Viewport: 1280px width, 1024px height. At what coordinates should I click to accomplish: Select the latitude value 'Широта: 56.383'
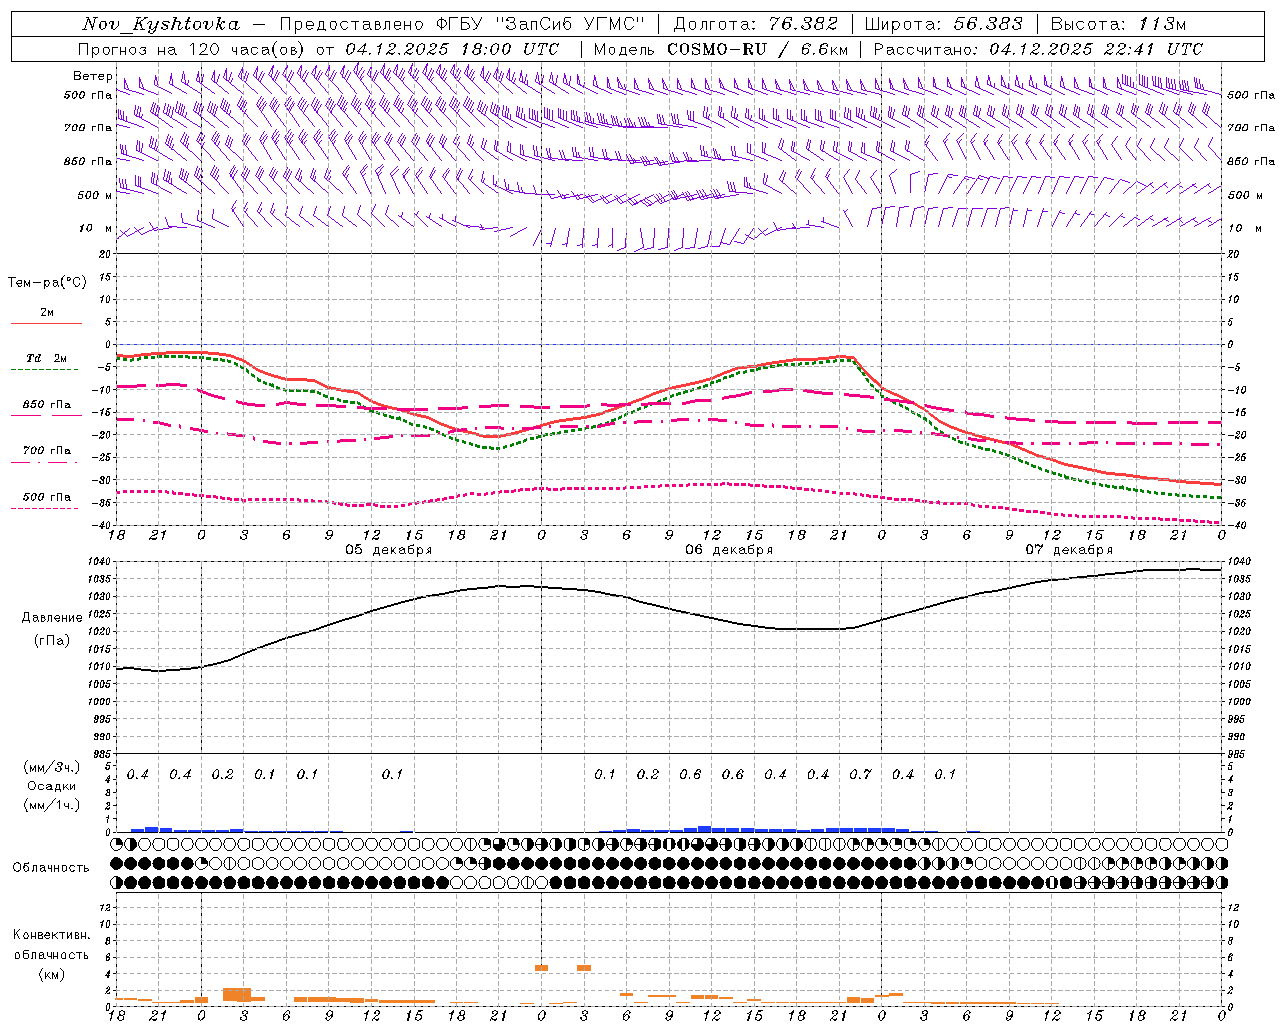944,24
